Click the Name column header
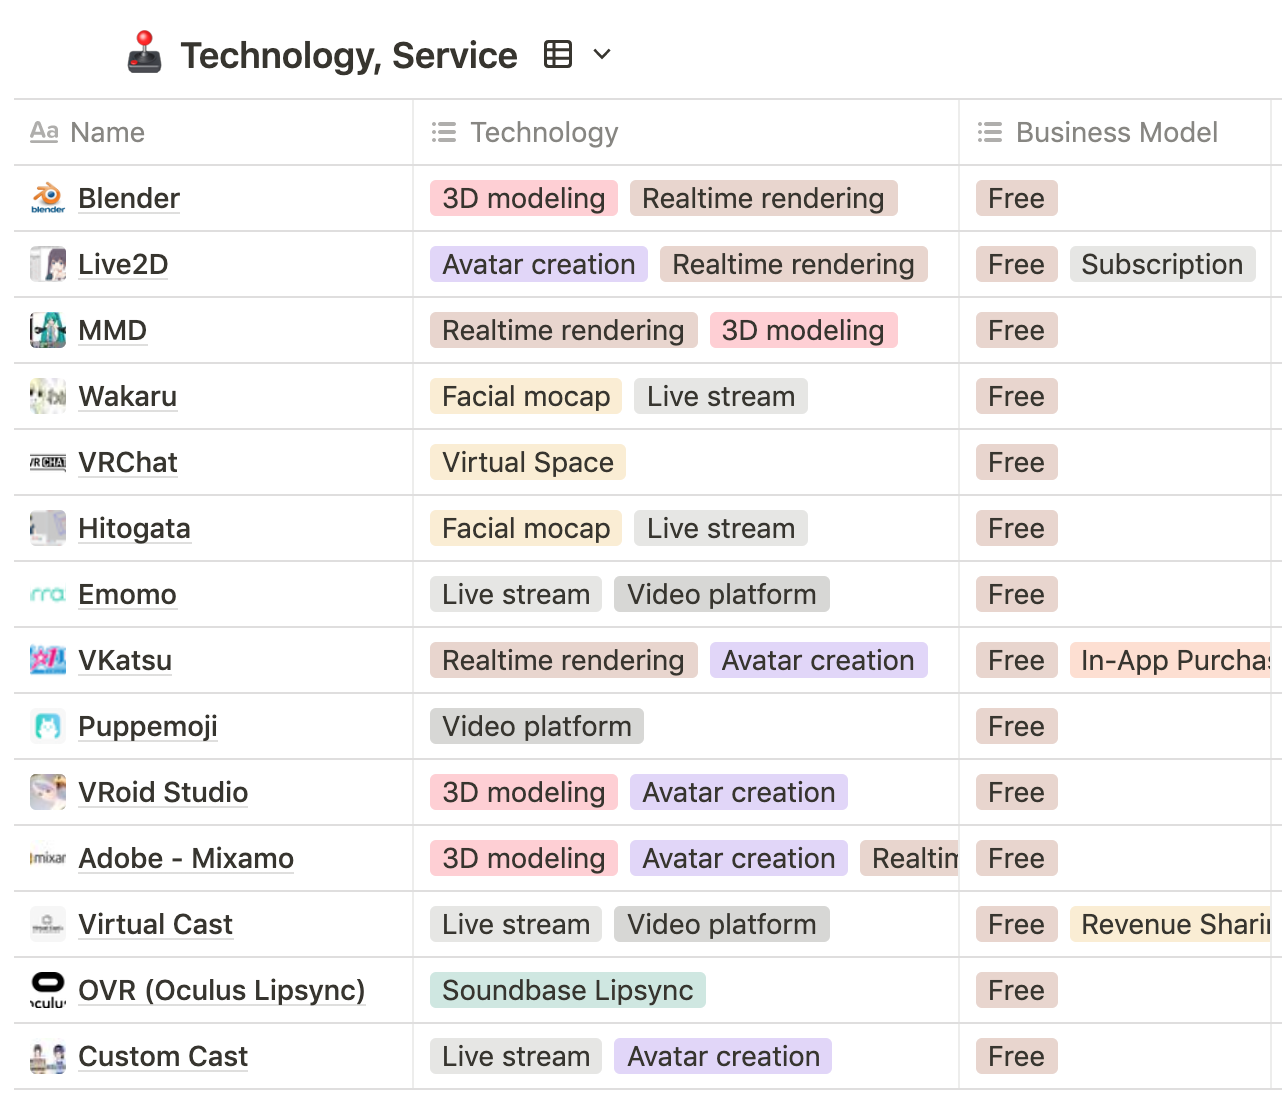The image size is (1282, 1104). pos(213,132)
